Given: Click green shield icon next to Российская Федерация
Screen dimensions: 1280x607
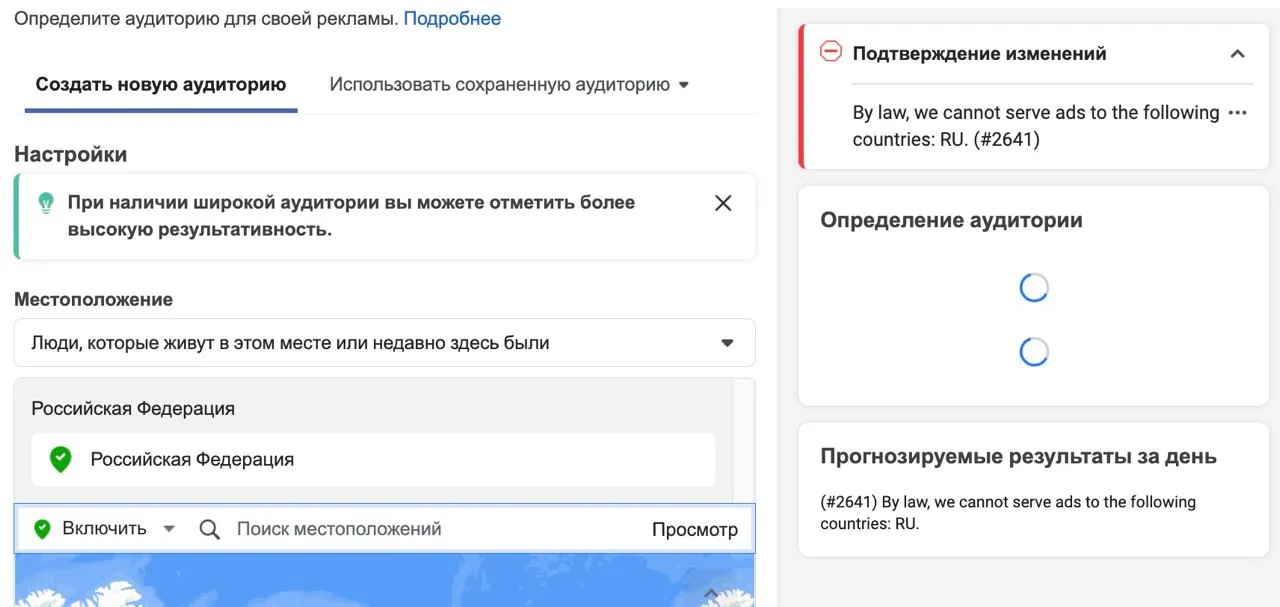Looking at the screenshot, I should (61, 460).
